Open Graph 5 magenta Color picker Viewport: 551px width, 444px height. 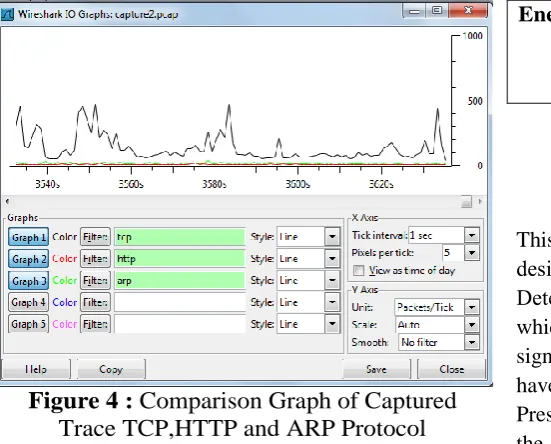64,324
